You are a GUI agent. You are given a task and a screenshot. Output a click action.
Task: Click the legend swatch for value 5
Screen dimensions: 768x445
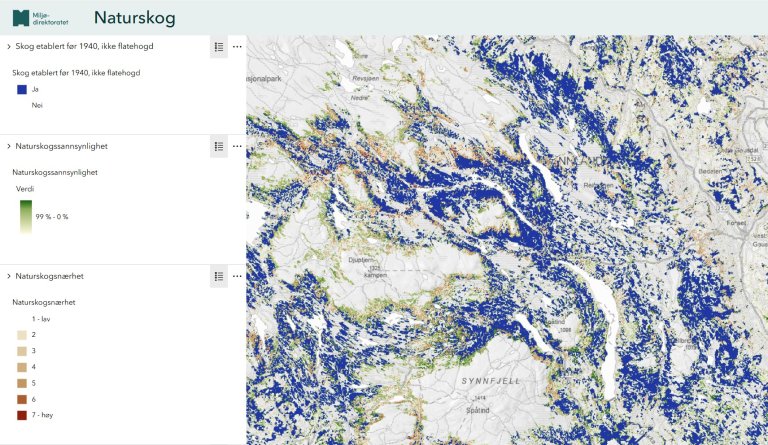(x=22, y=383)
